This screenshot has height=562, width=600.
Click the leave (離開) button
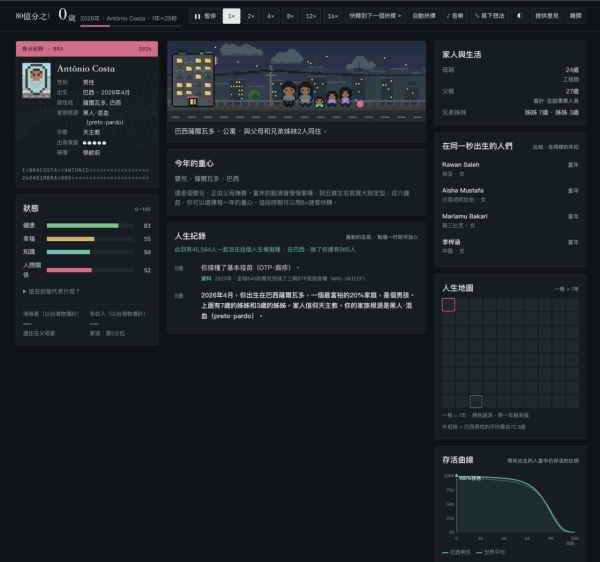point(576,16)
